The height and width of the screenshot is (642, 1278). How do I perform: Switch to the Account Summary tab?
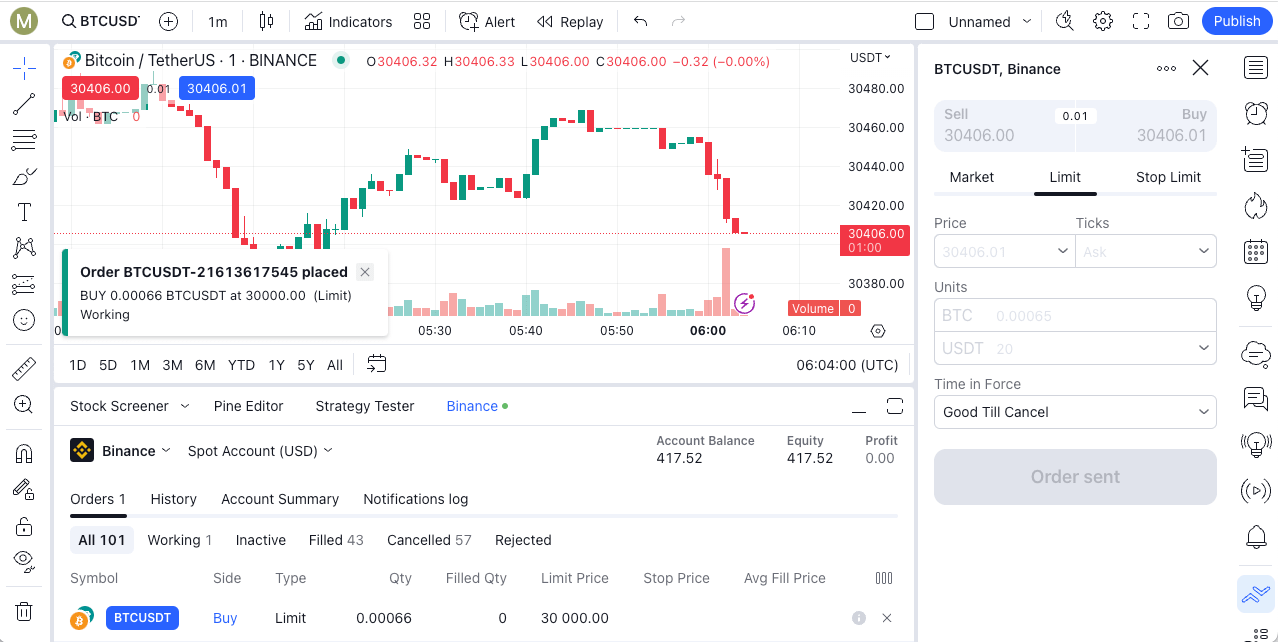coord(280,499)
